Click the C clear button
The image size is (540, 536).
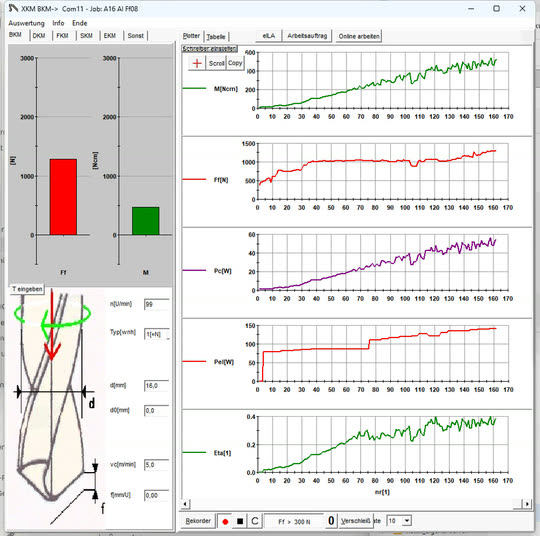point(255,522)
